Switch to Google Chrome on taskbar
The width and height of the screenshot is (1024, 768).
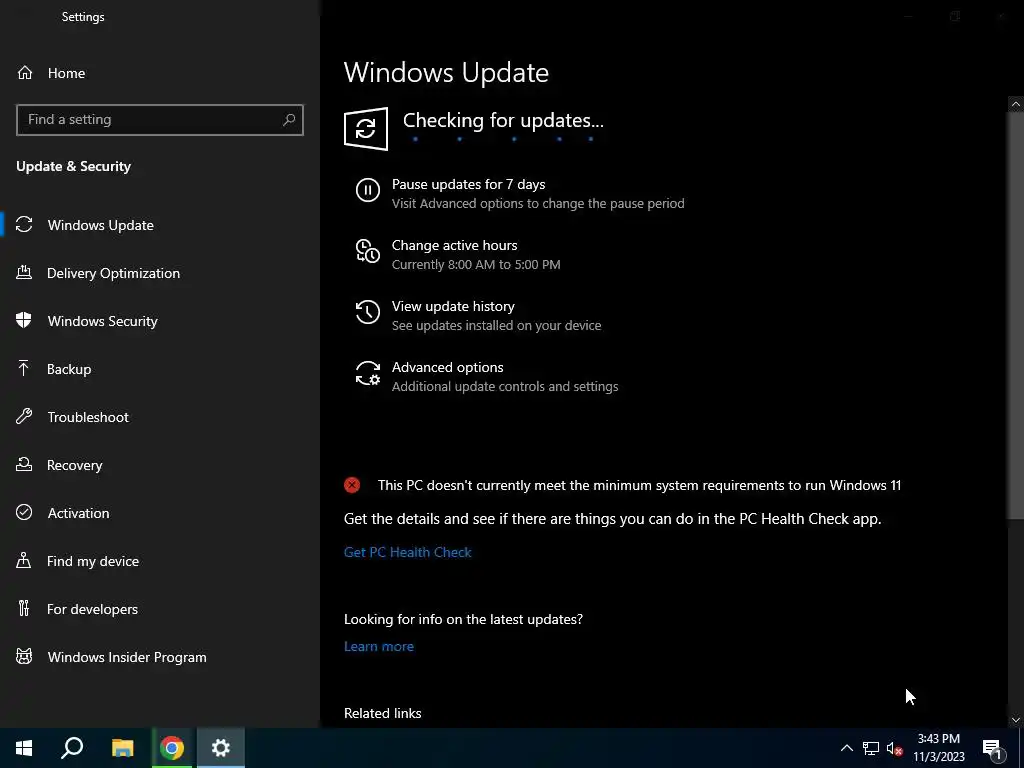click(x=172, y=748)
